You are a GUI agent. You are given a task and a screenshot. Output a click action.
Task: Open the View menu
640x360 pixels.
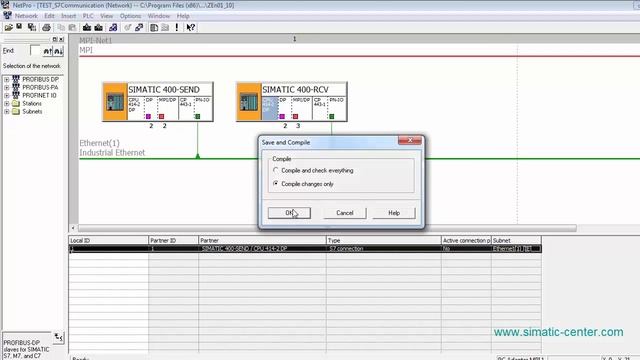(x=107, y=16)
